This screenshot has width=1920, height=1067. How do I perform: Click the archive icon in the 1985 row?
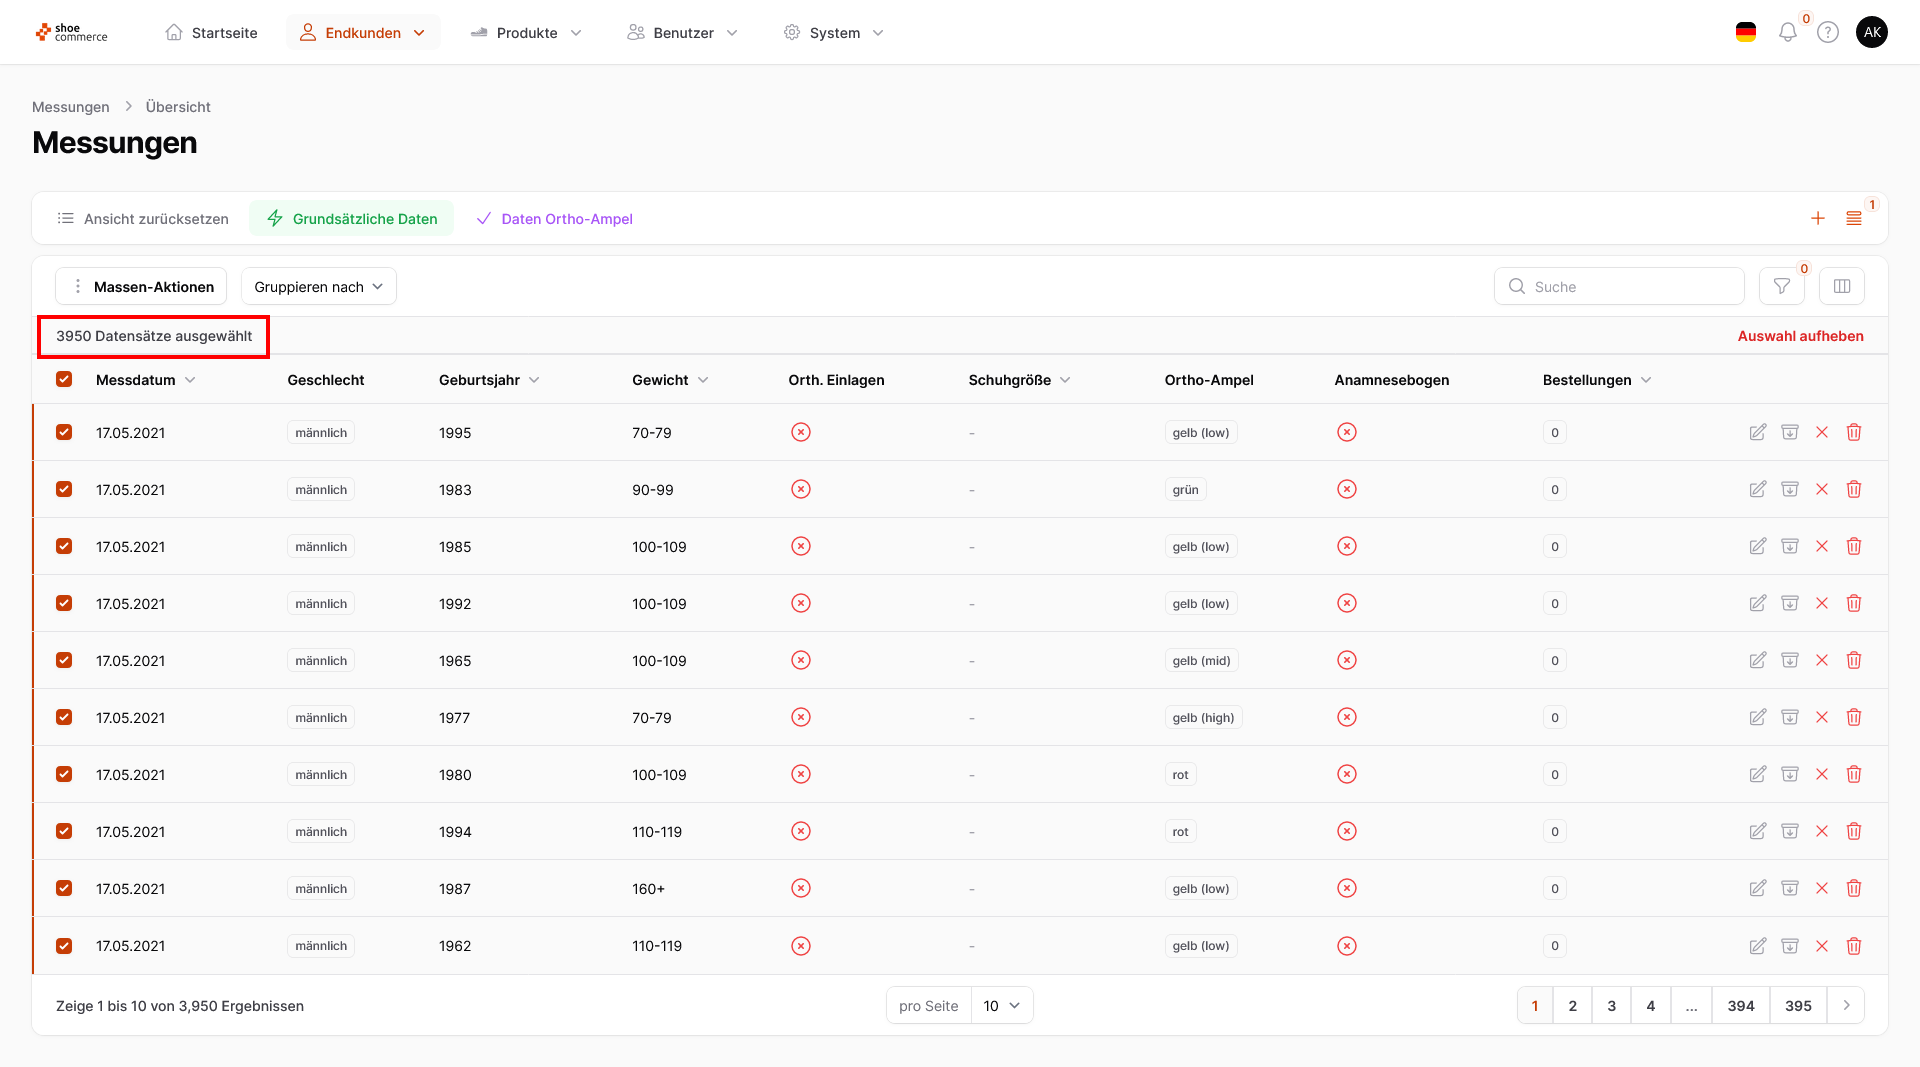tap(1789, 547)
